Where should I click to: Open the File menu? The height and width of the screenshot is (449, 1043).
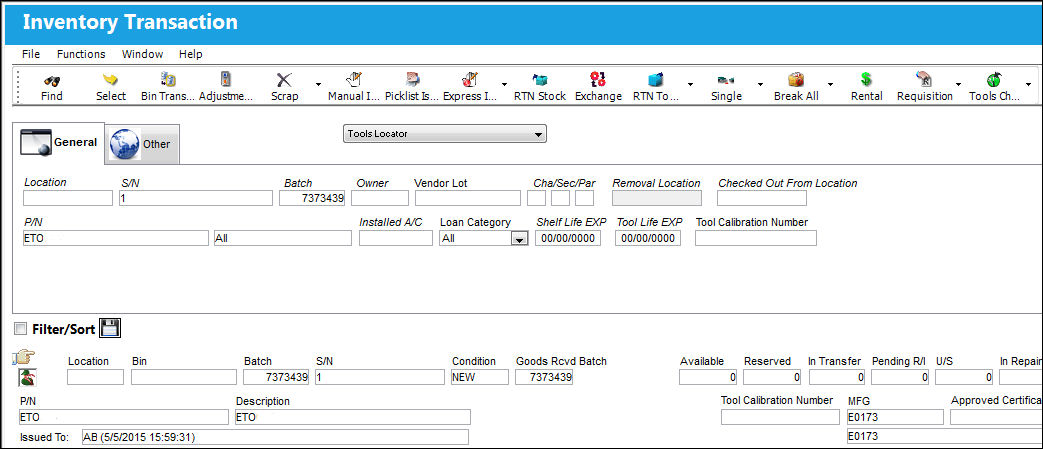[x=31, y=54]
